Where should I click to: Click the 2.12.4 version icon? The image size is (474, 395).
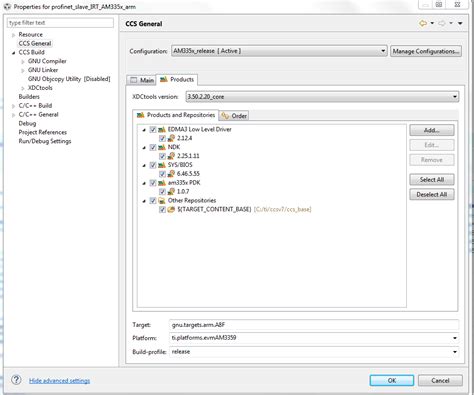[x=171, y=138]
